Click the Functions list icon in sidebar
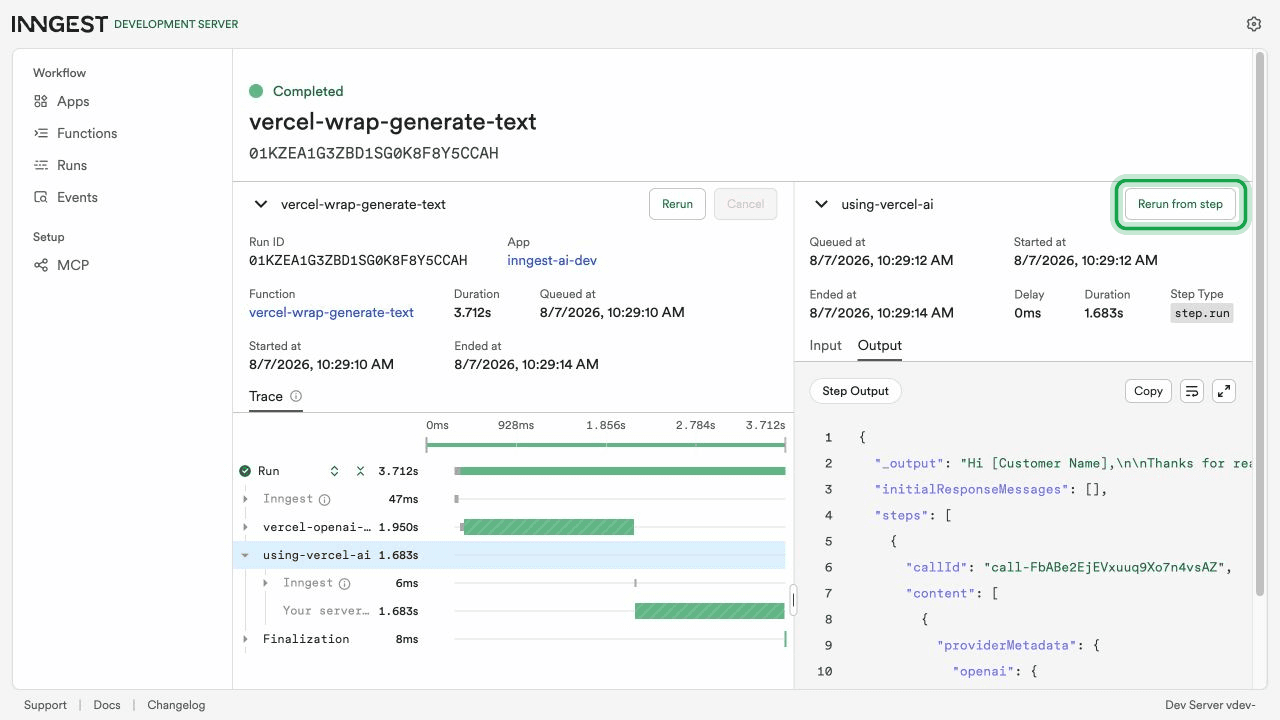Screen dimensions: 1280x720 click(41, 133)
